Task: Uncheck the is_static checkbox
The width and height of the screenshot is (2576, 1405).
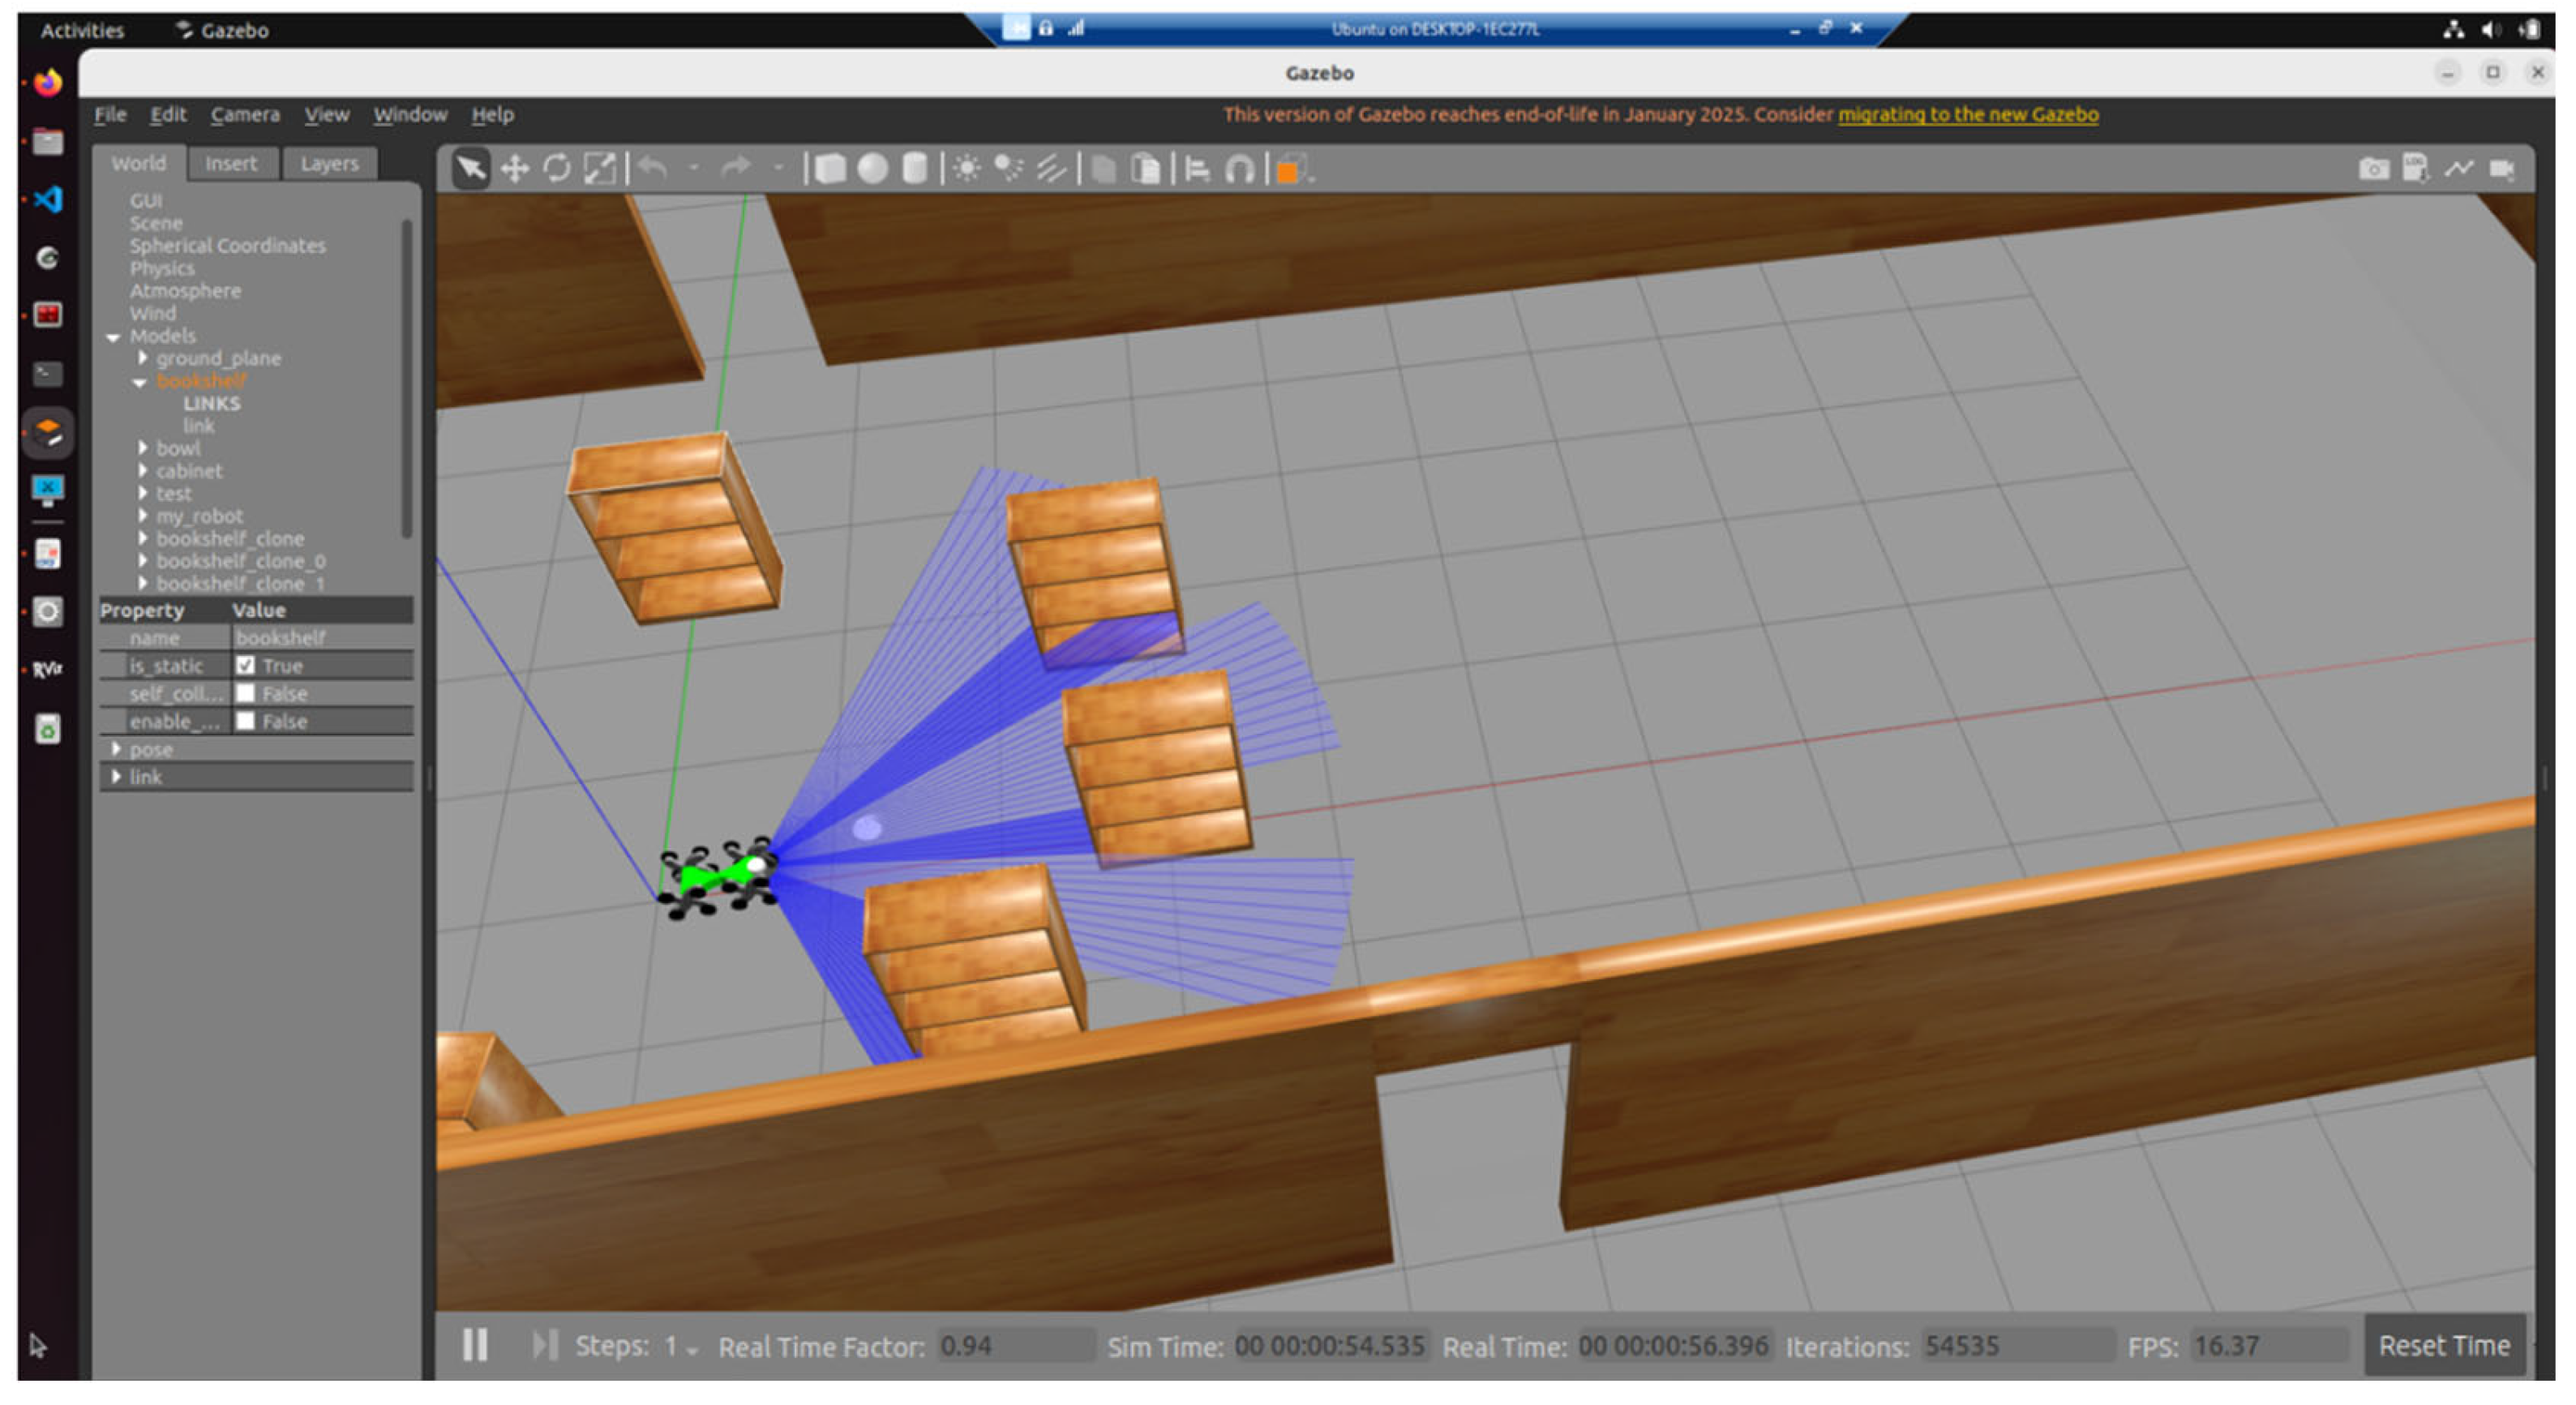Action: (246, 665)
